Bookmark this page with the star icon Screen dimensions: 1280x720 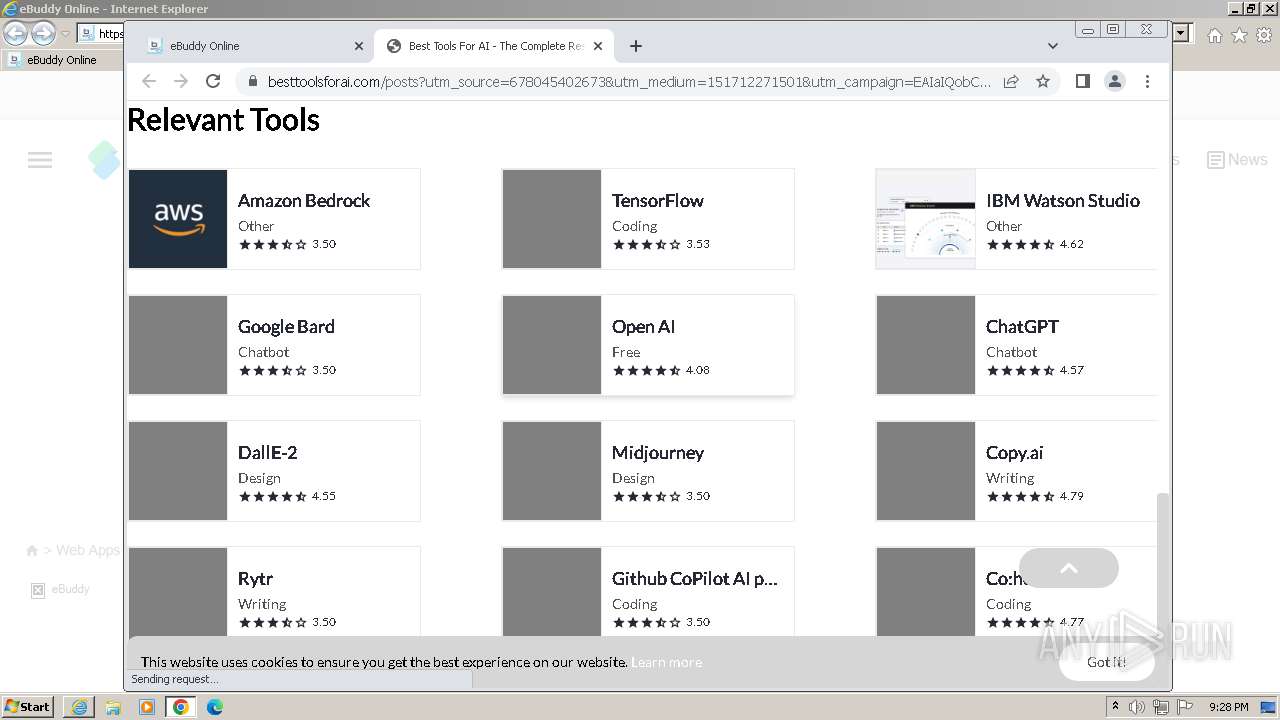[x=1043, y=81]
